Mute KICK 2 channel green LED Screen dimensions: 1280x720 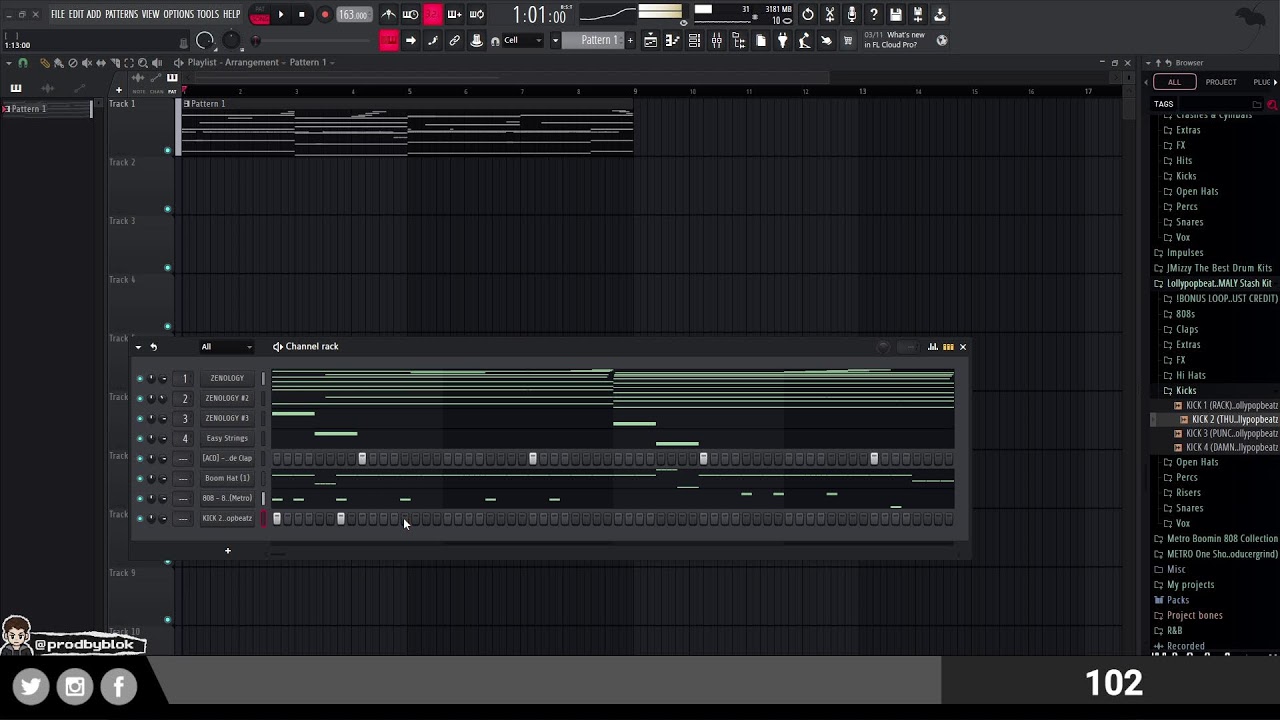tap(140, 518)
